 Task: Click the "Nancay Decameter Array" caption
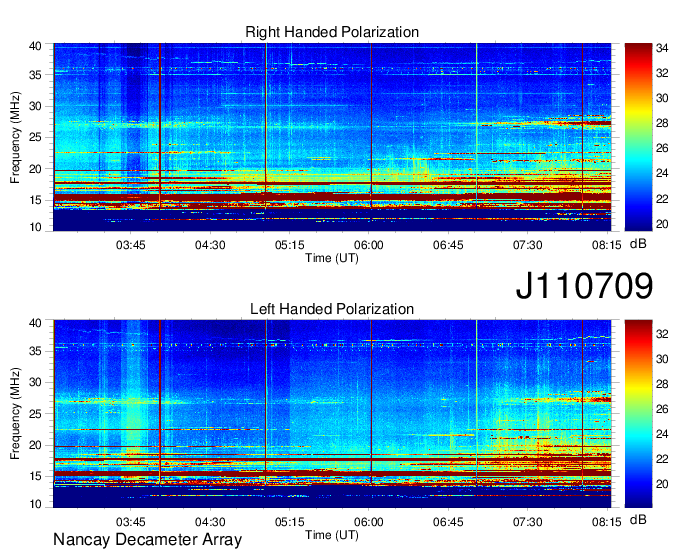tap(147, 540)
